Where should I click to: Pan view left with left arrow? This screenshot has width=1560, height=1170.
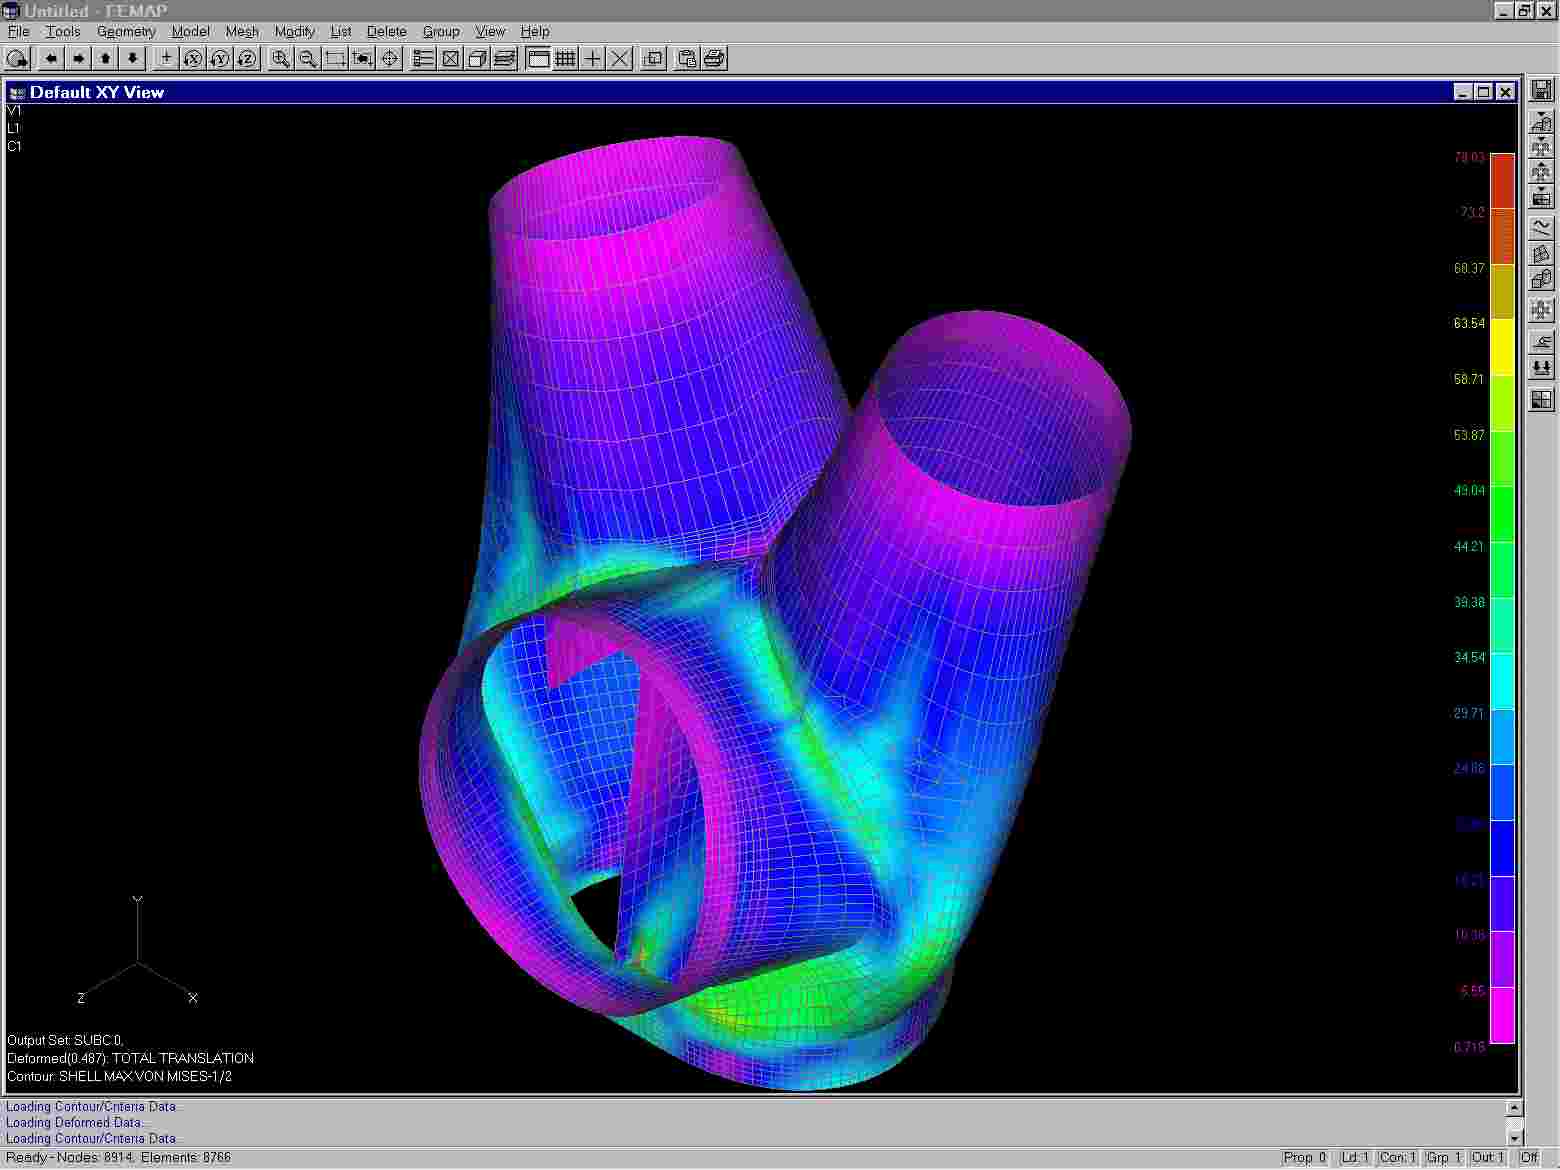click(50, 58)
